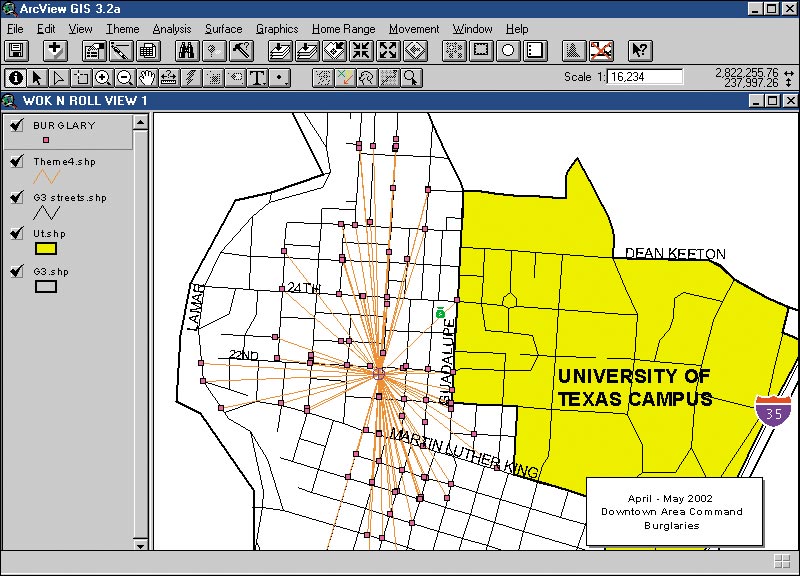Image resolution: width=800 pixels, height=576 pixels.
Task: Select the black Pointer tool
Action: click(37, 78)
